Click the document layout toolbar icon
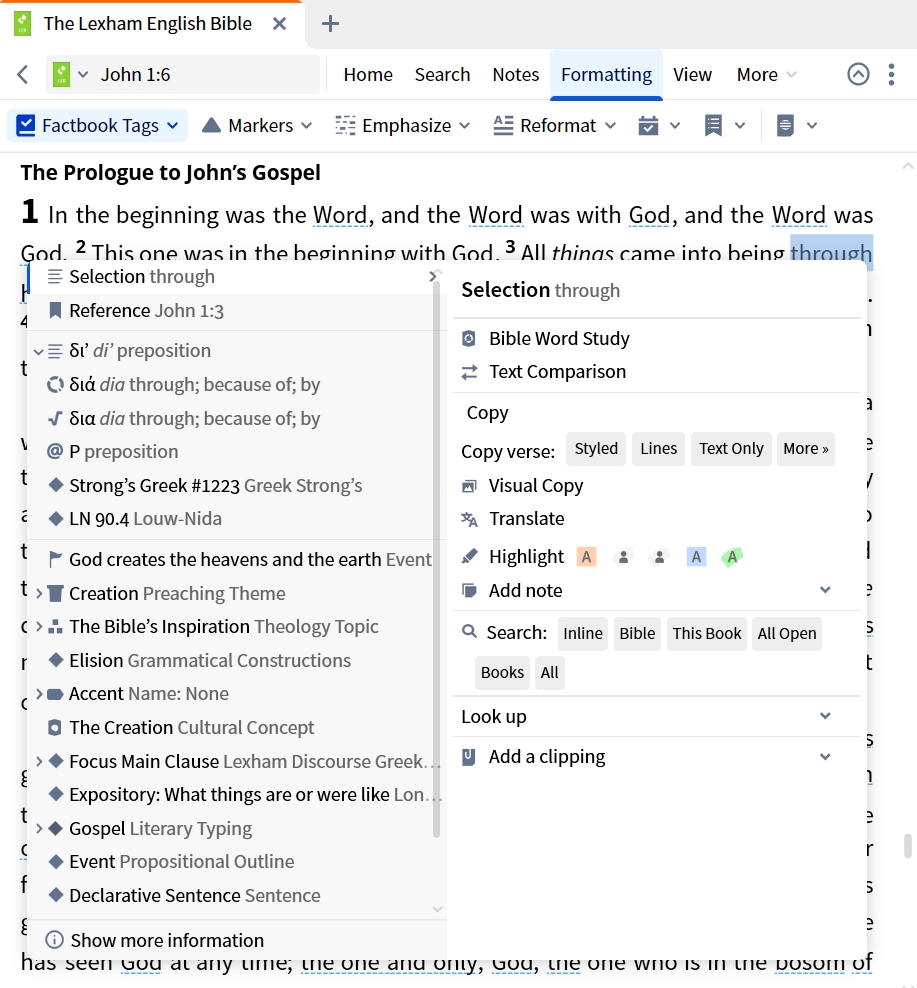The image size is (917, 988). click(785, 125)
